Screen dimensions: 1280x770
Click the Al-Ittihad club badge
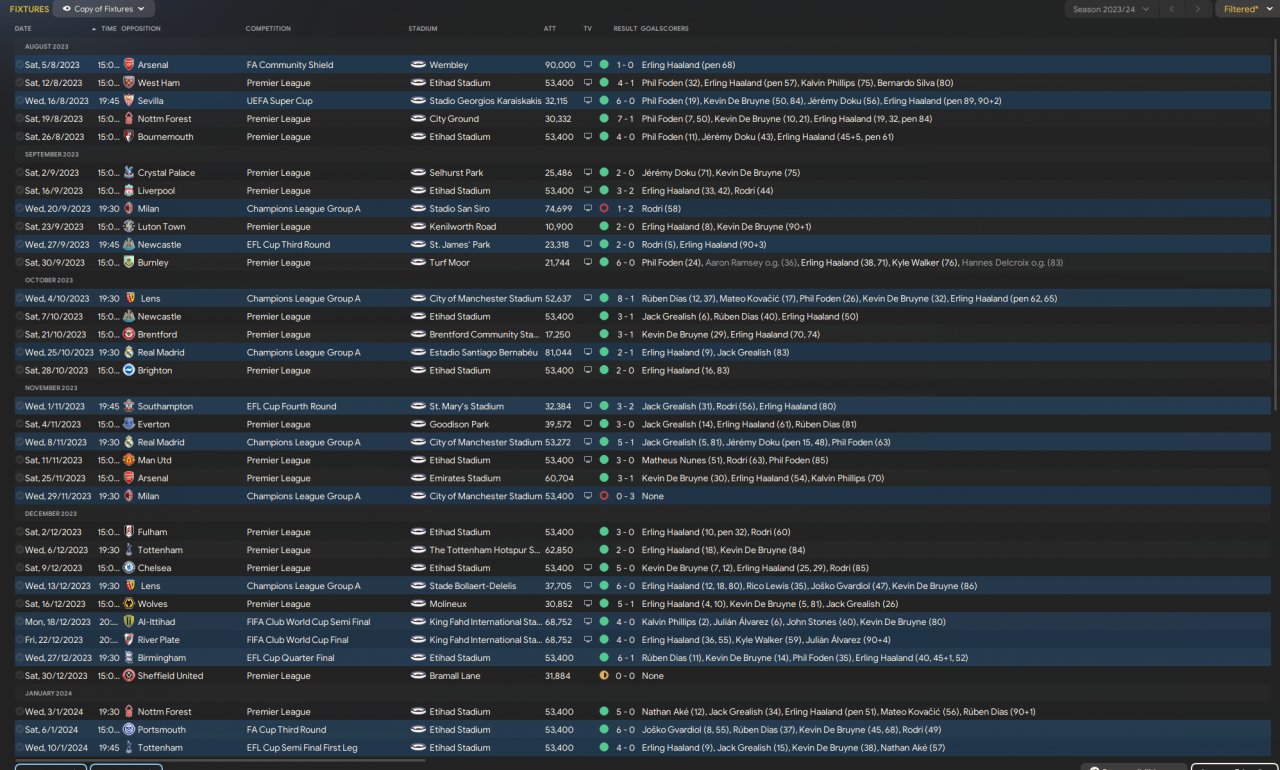click(x=129, y=622)
